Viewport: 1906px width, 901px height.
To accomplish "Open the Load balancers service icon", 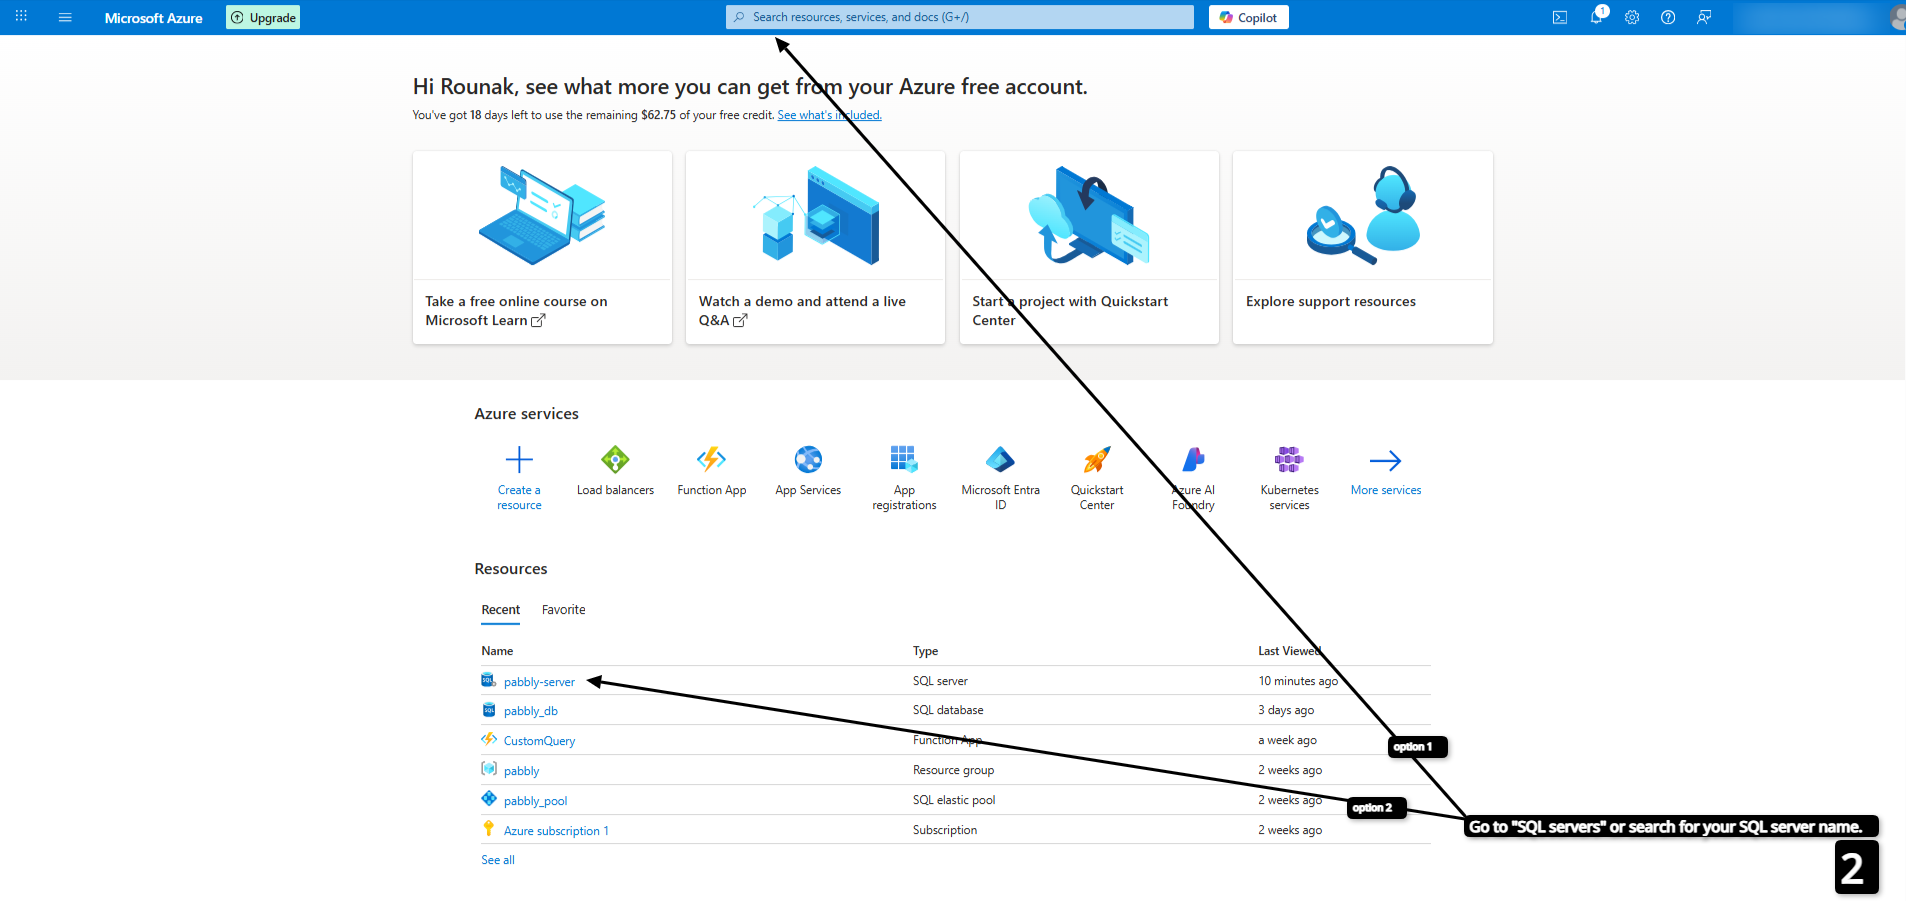I will pos(615,460).
